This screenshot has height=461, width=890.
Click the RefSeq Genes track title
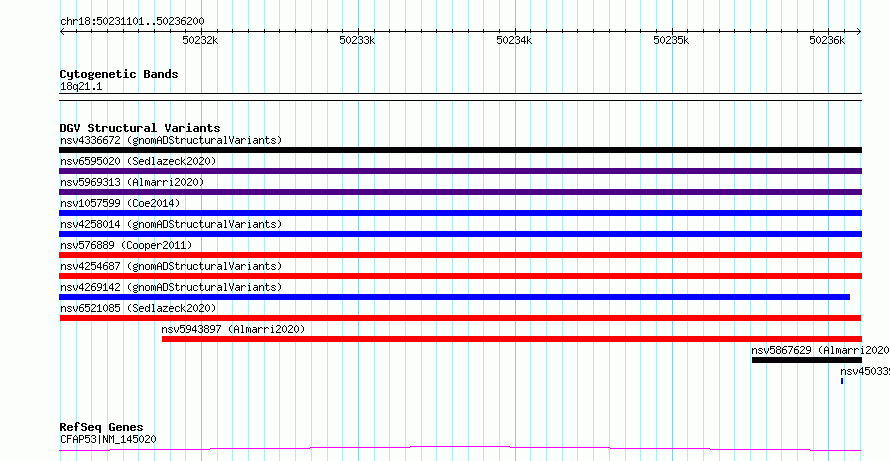click(x=102, y=427)
